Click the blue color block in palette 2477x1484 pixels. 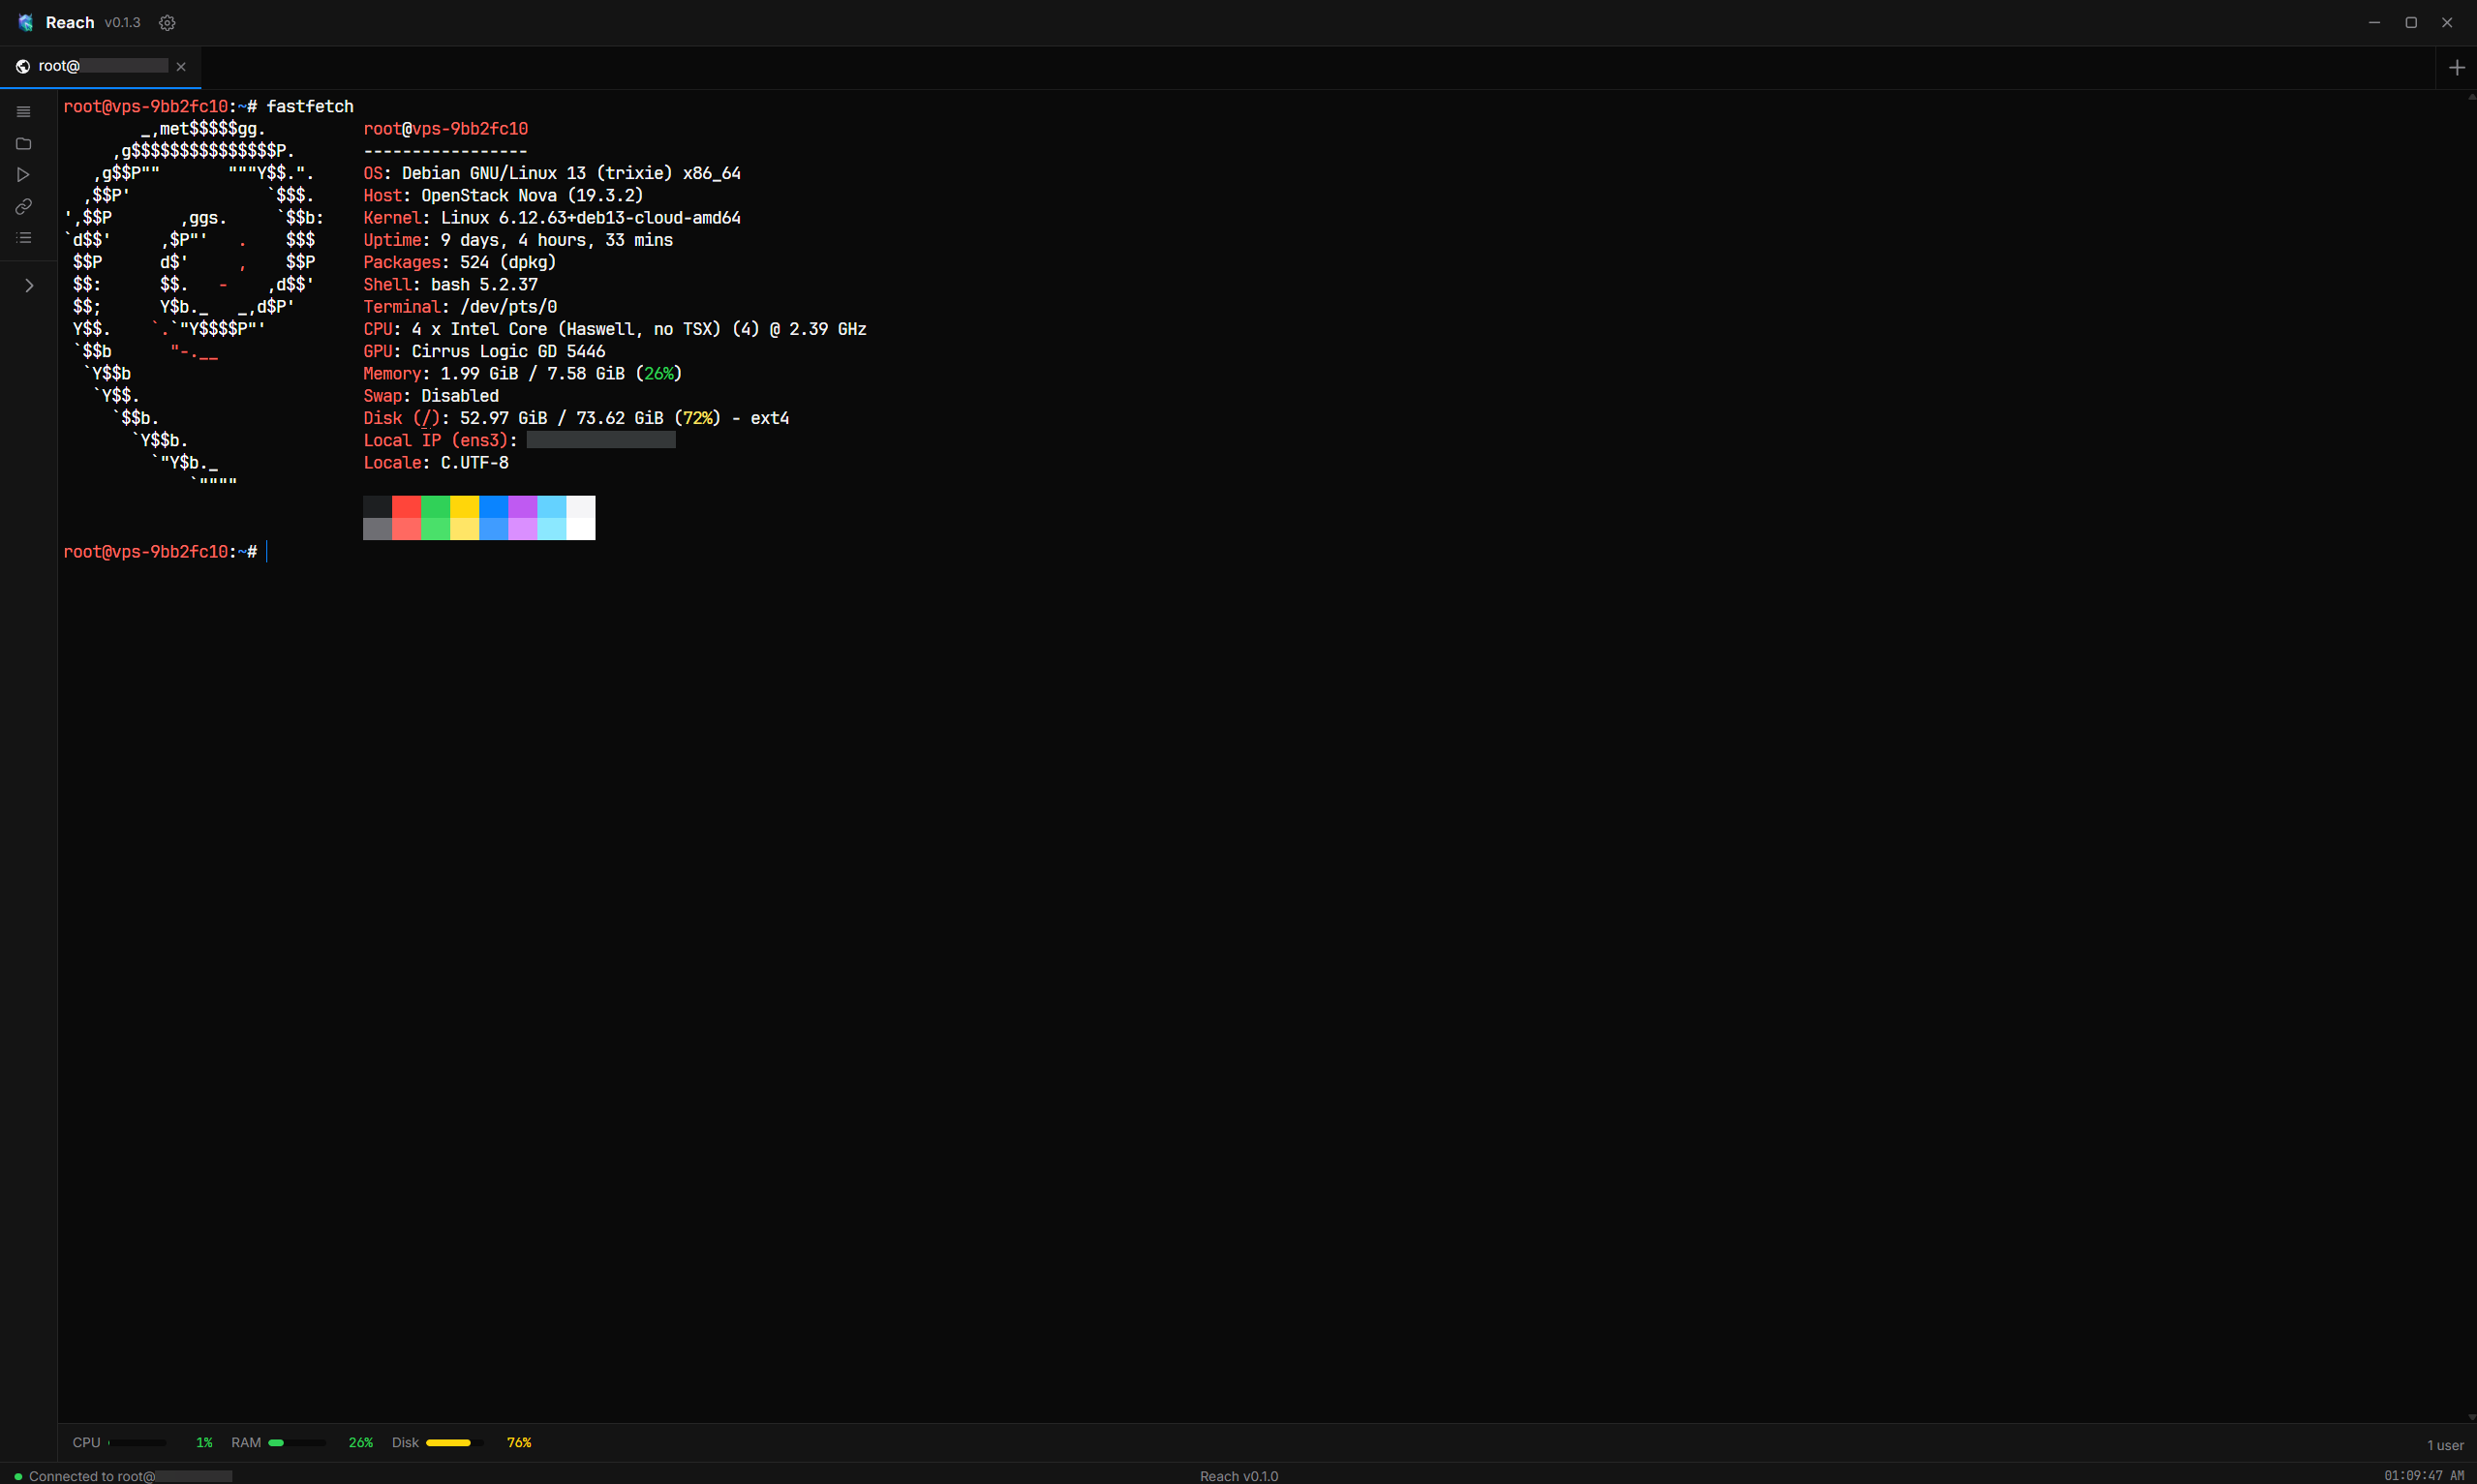[x=494, y=507]
